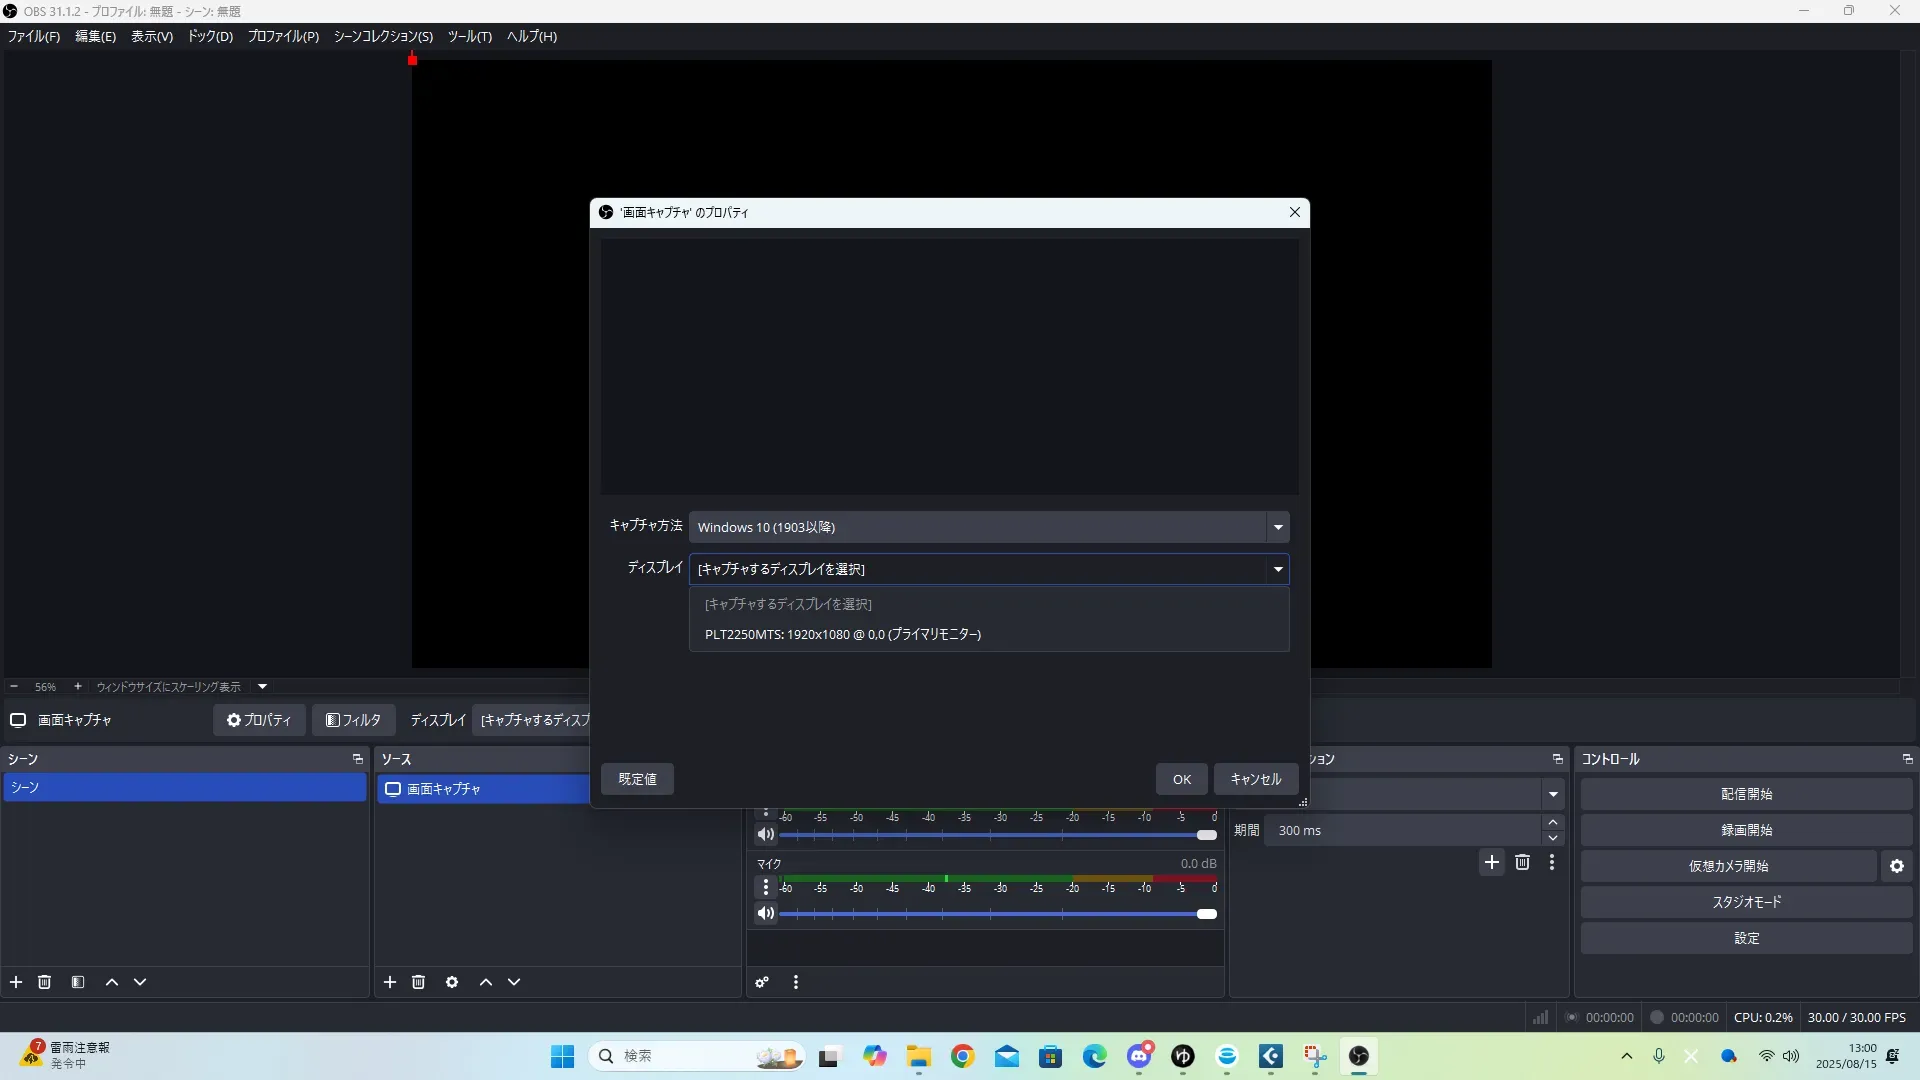Open advanced audio properties gears icon
The height and width of the screenshot is (1080, 1920).
pyautogui.click(x=762, y=982)
